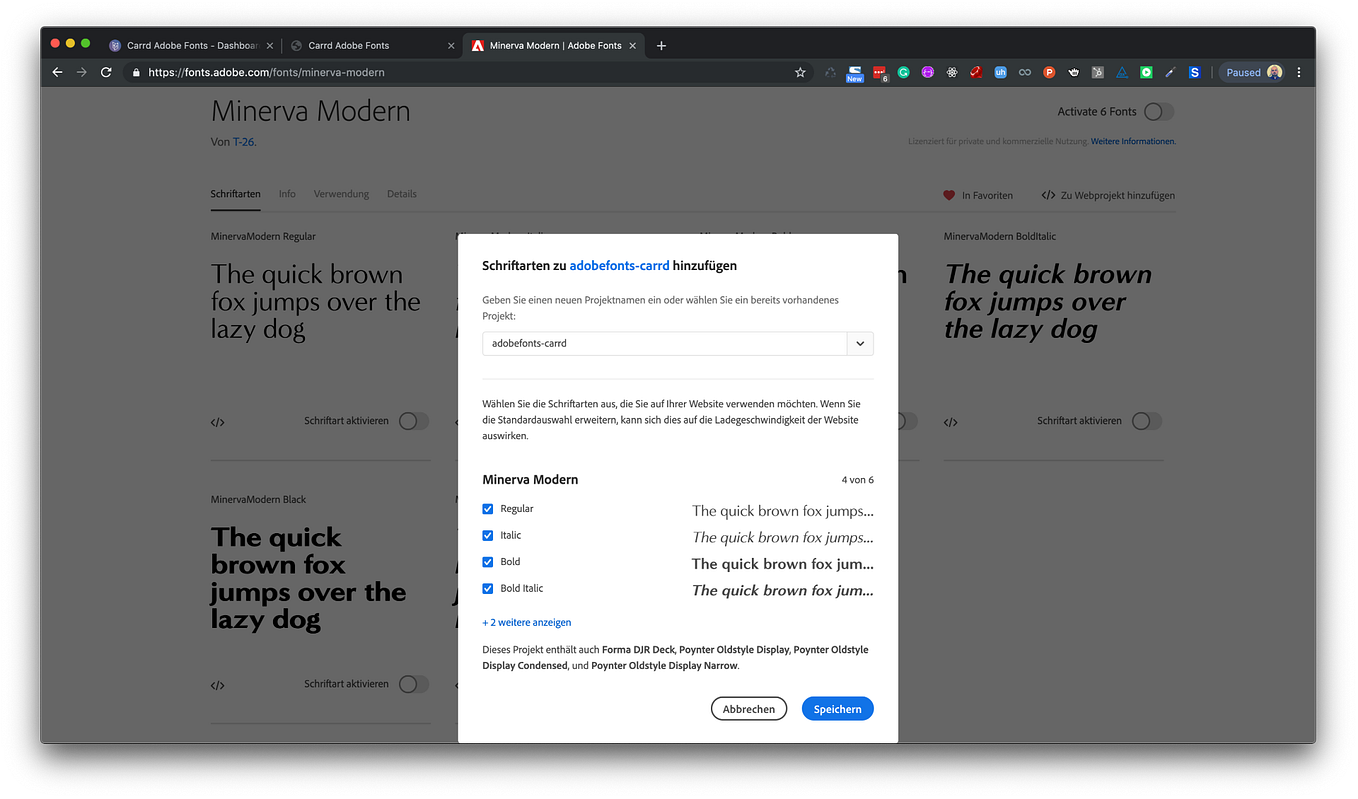Viewport: 1358px width, 799px height.
Task: Open the React Developer Tools extension
Action: pyautogui.click(x=952, y=72)
